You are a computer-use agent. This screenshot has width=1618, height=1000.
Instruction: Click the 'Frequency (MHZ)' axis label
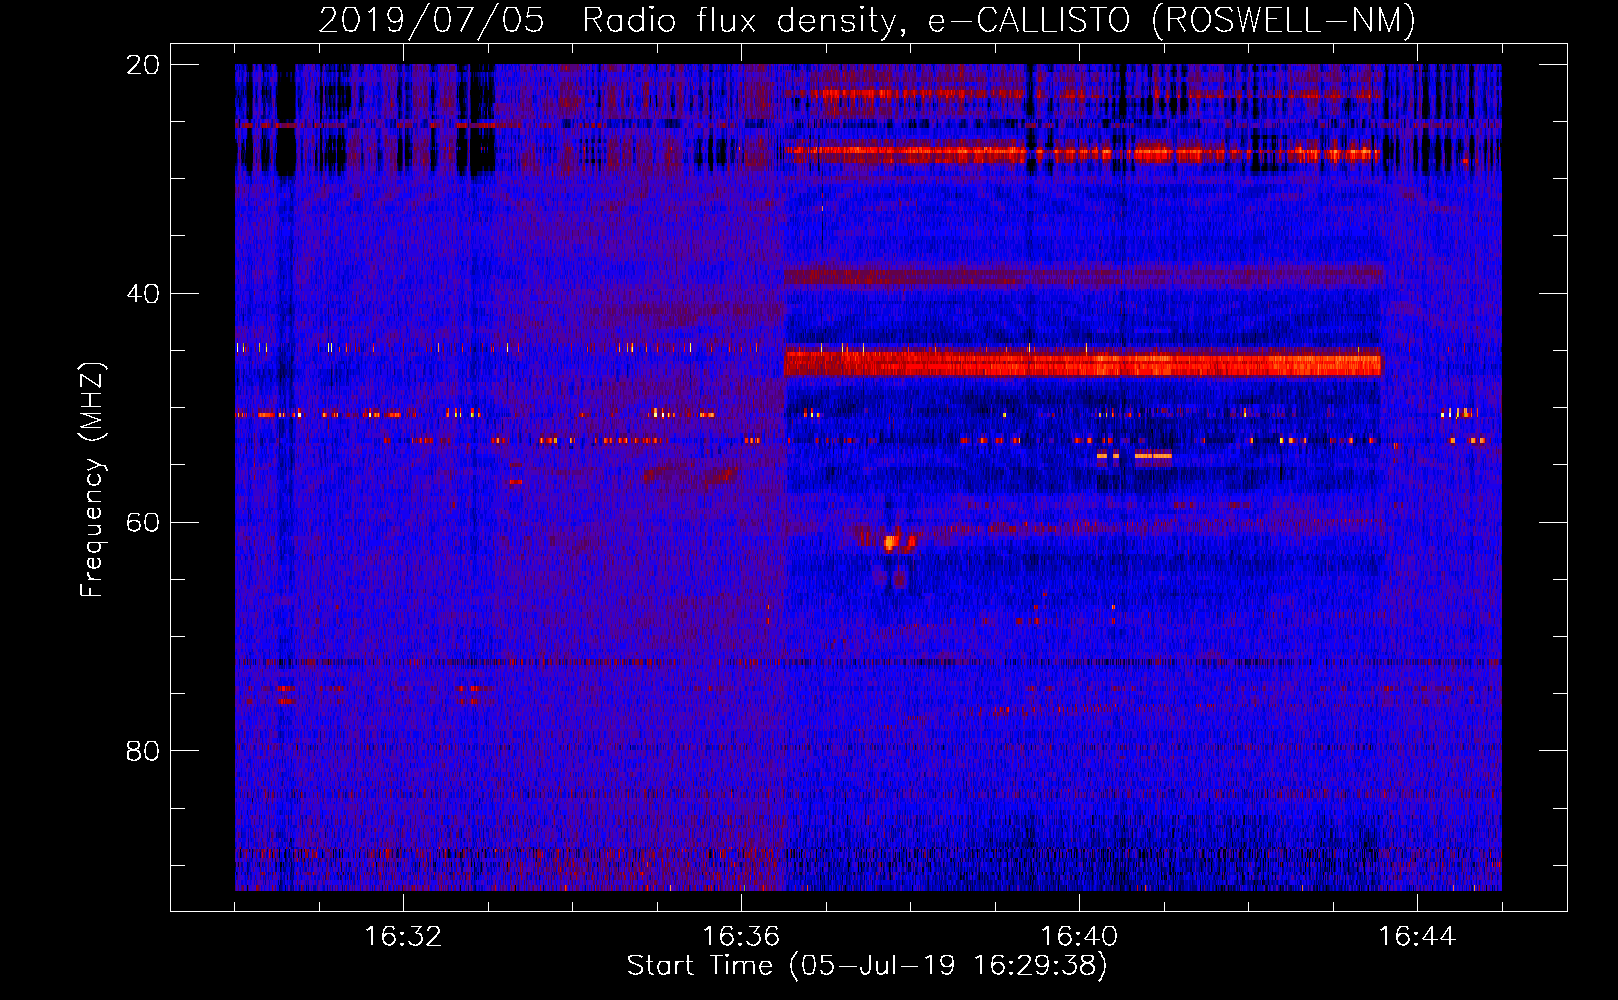93,480
